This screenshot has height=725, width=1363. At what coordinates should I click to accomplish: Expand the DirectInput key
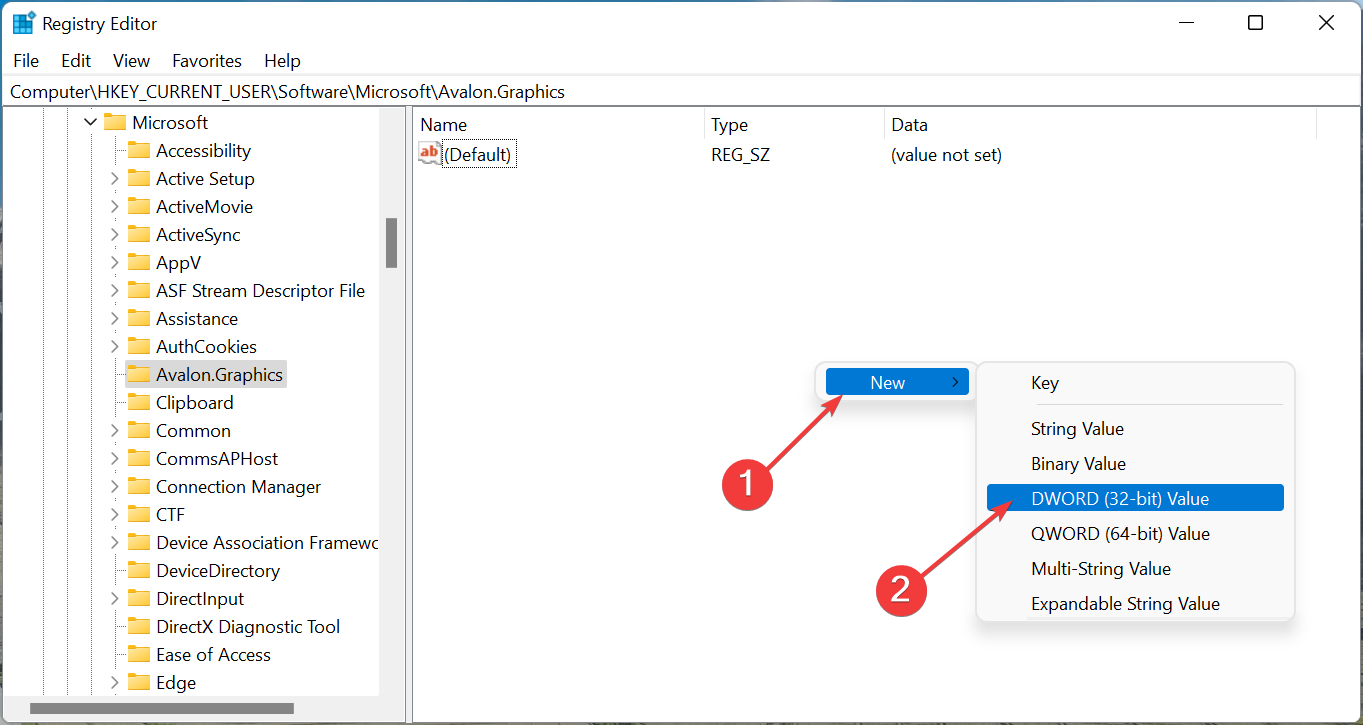click(x=114, y=599)
